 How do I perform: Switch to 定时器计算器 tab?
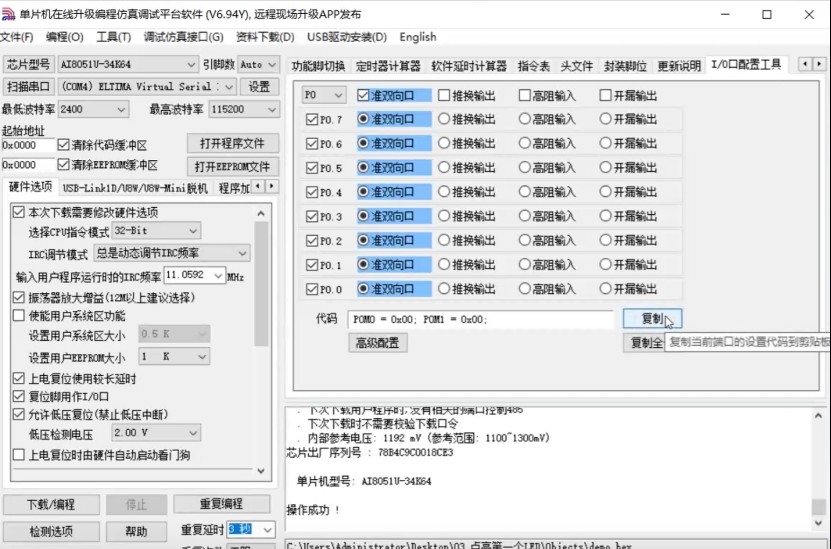pyautogui.click(x=388, y=66)
